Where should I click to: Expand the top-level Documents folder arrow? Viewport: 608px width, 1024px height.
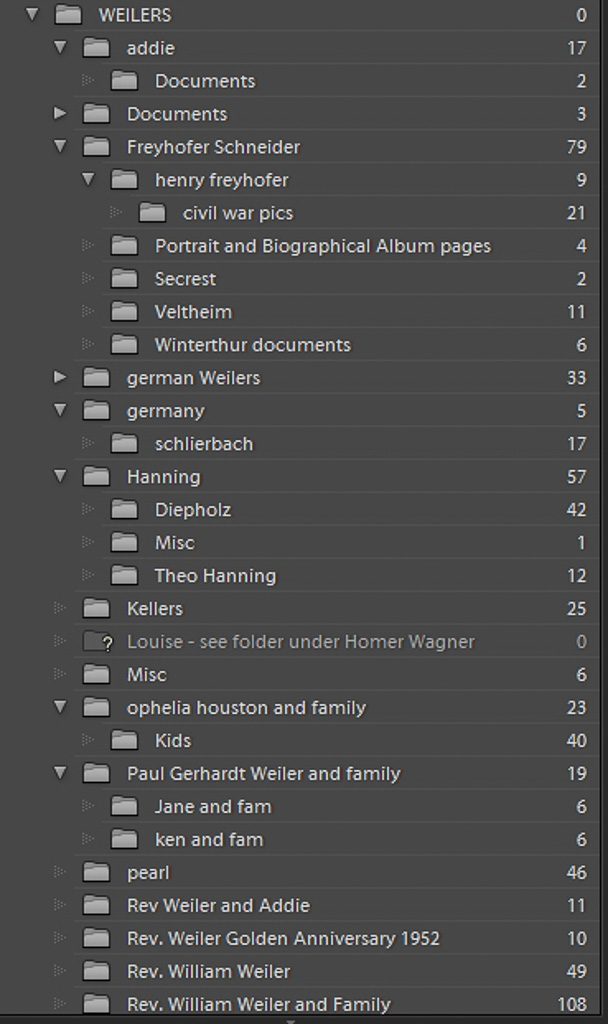(60, 114)
